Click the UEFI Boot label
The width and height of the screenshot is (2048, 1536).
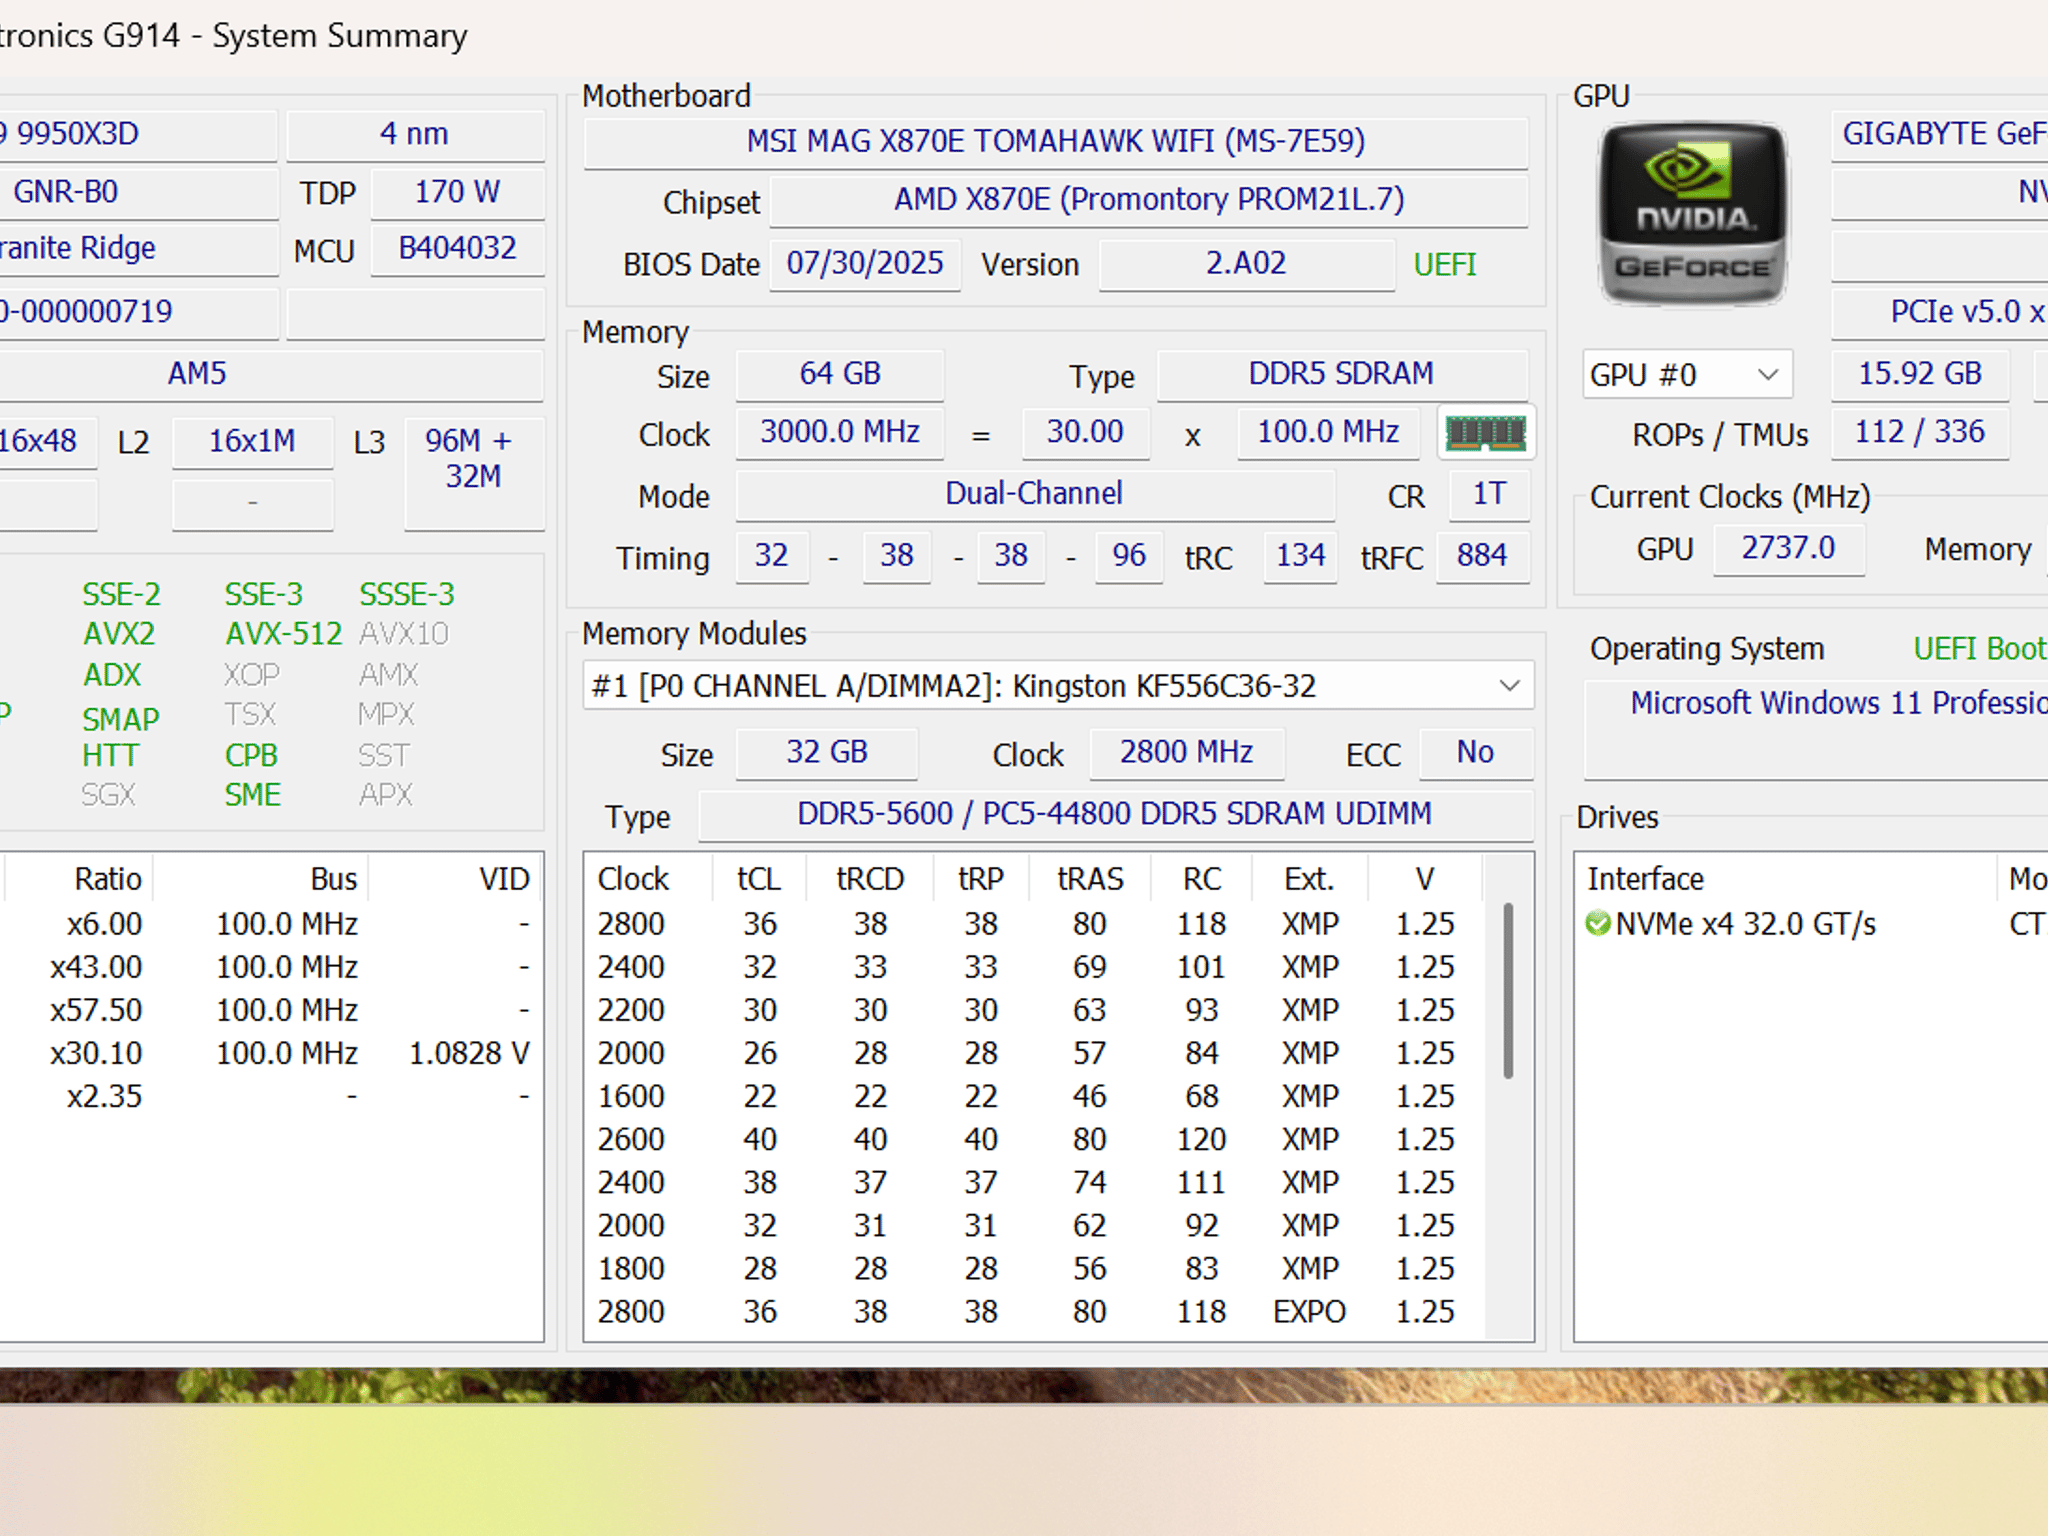coord(1980,649)
